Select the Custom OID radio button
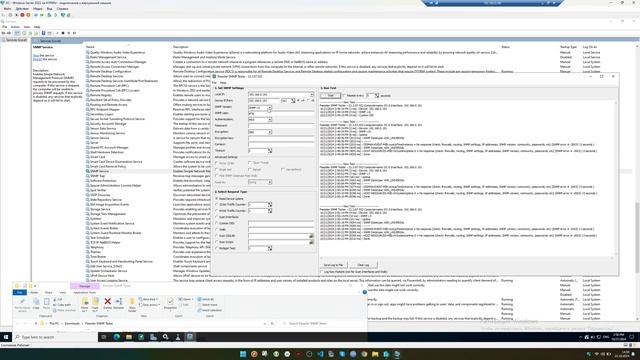 pos(217,223)
